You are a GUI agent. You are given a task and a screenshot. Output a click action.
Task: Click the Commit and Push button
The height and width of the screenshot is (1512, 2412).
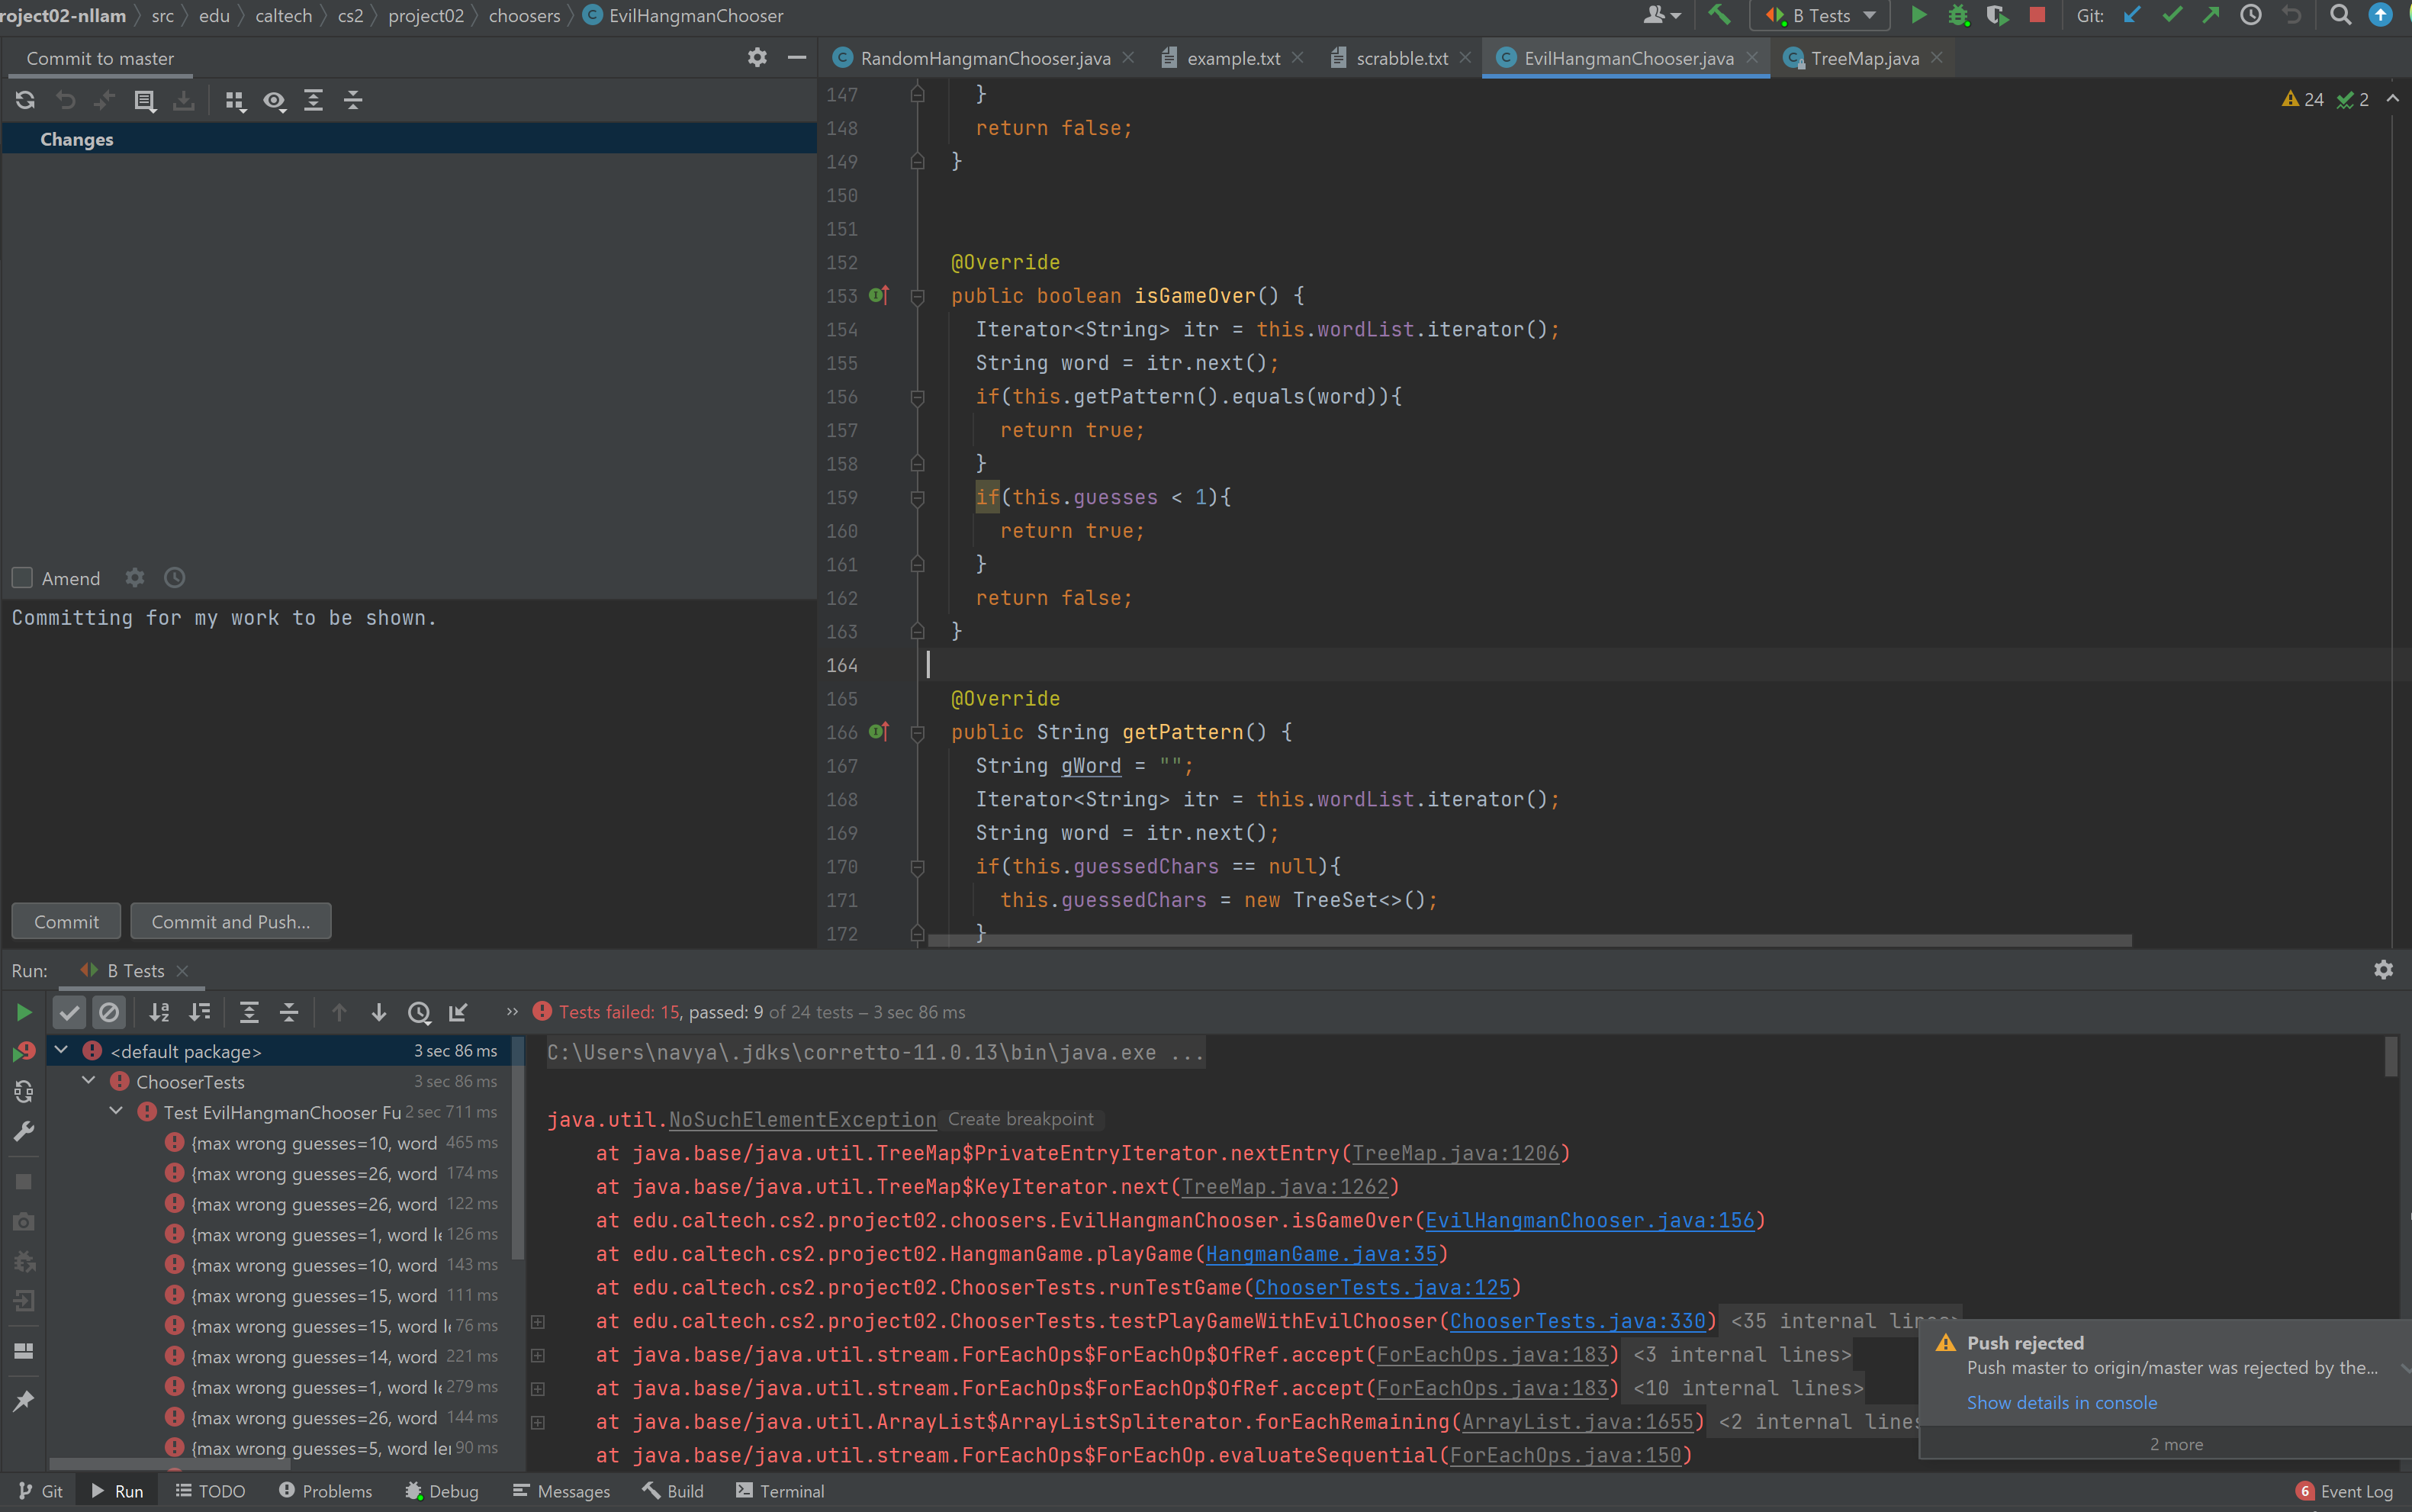click(230, 921)
